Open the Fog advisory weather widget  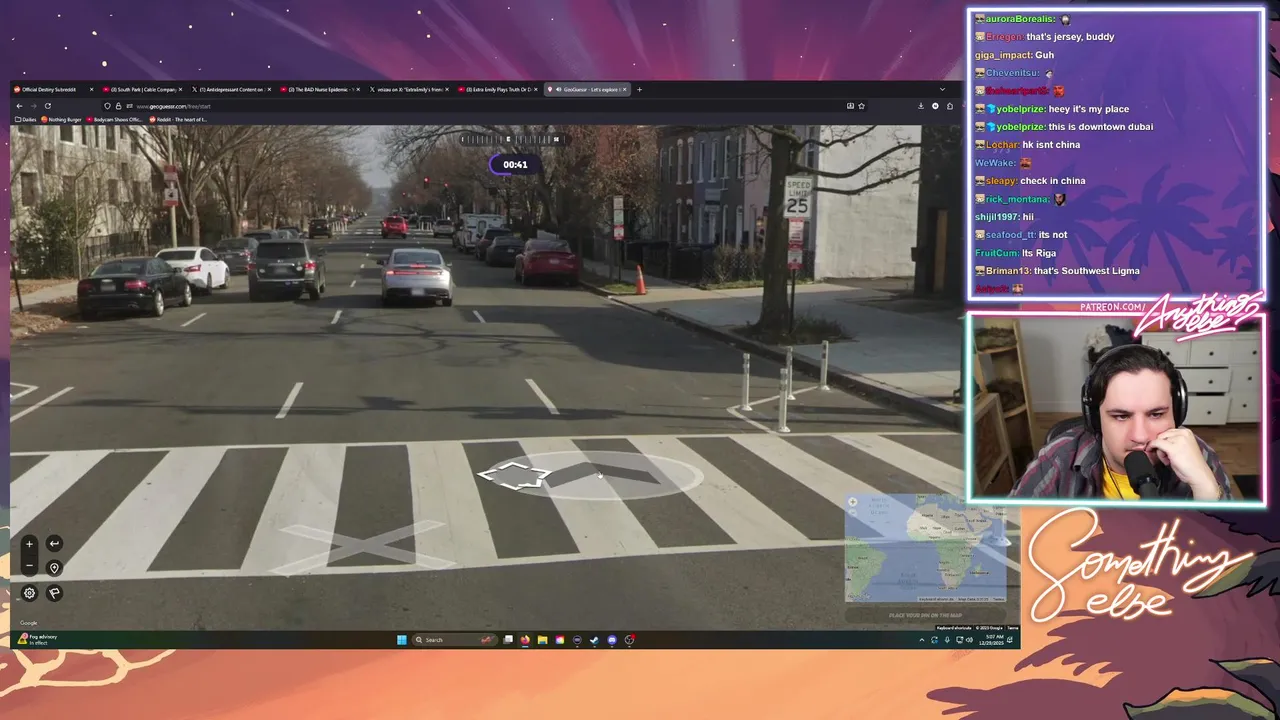(39, 639)
